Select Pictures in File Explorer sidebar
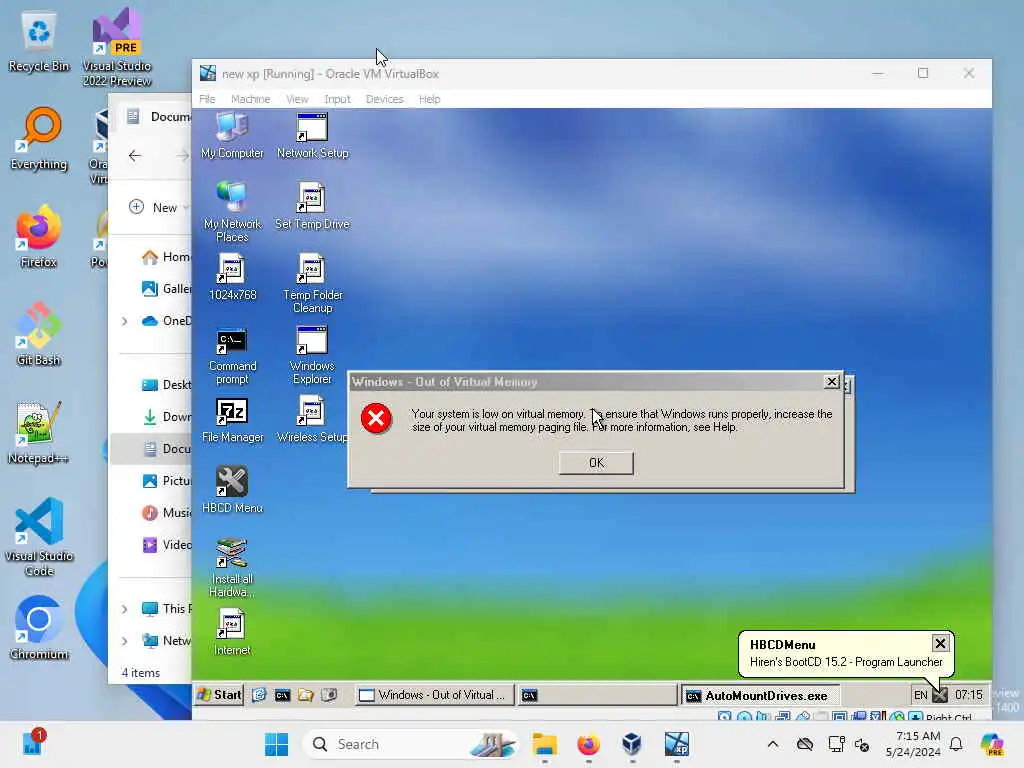This screenshot has height=768, width=1024. click(167, 481)
